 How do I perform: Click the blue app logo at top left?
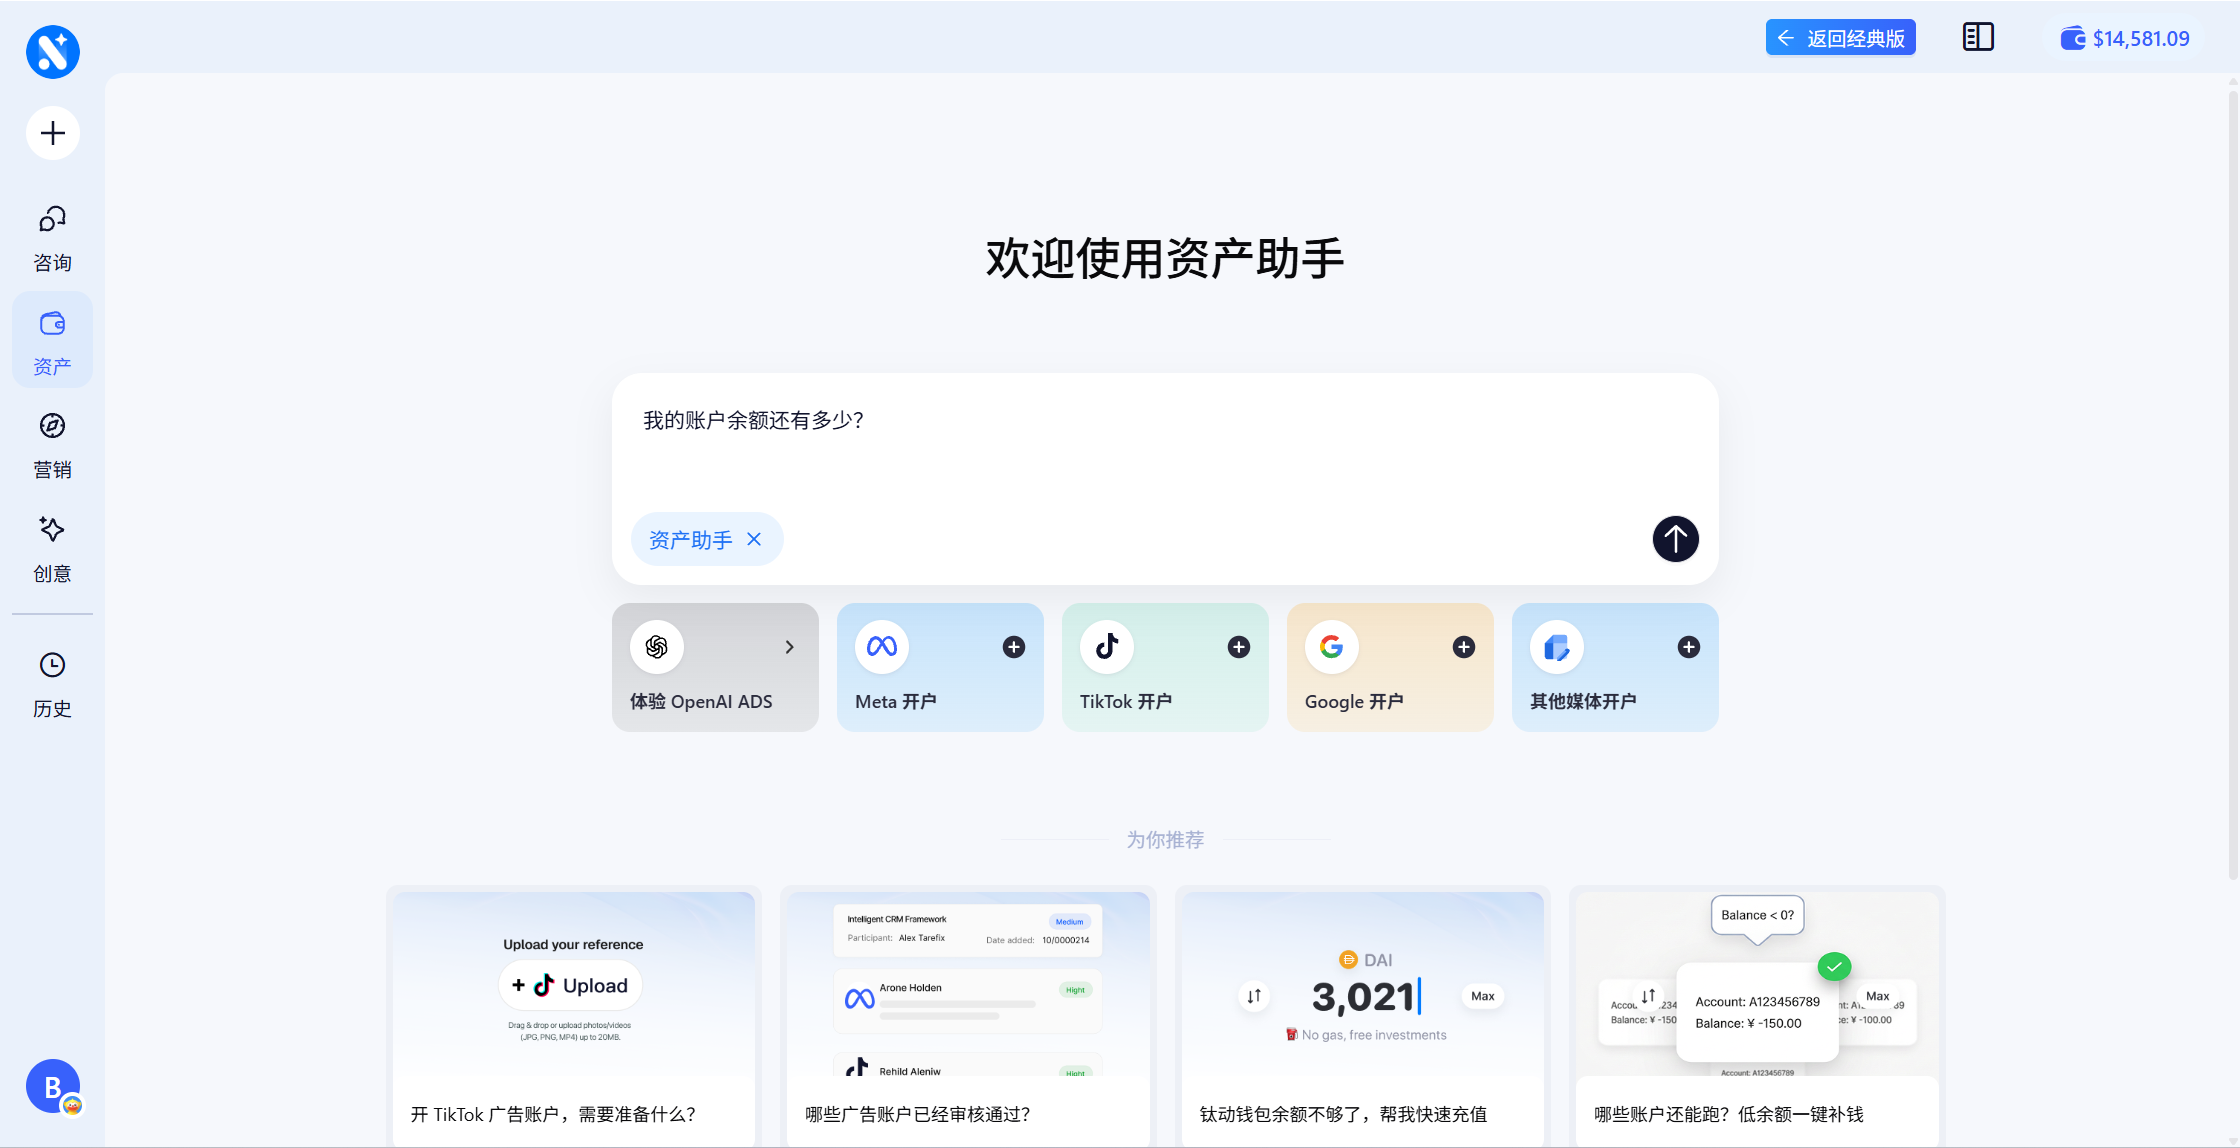pos(53,52)
